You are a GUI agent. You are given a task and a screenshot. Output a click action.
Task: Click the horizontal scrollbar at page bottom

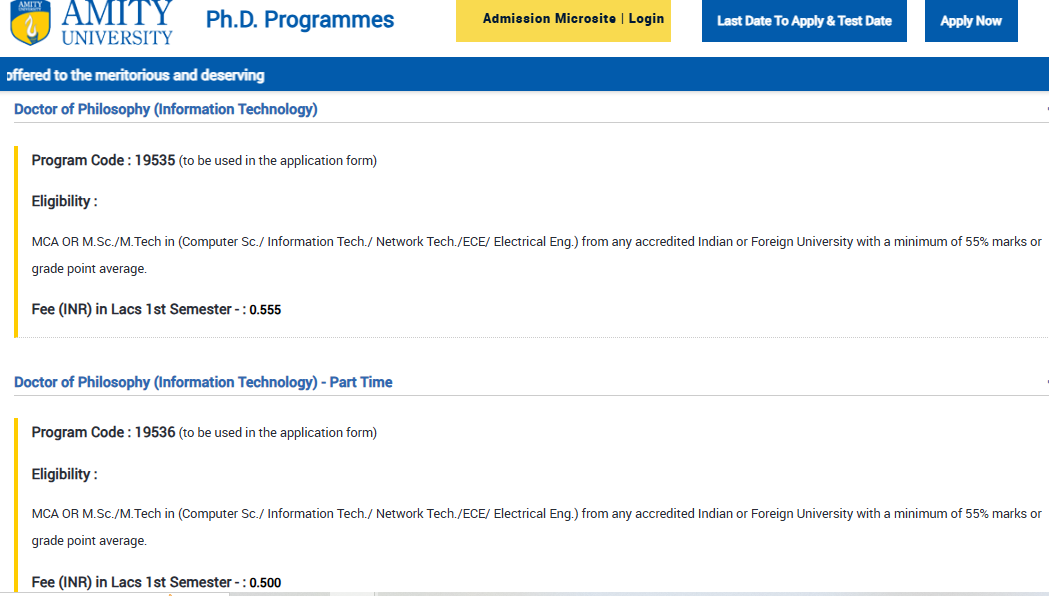[x=500, y=593]
